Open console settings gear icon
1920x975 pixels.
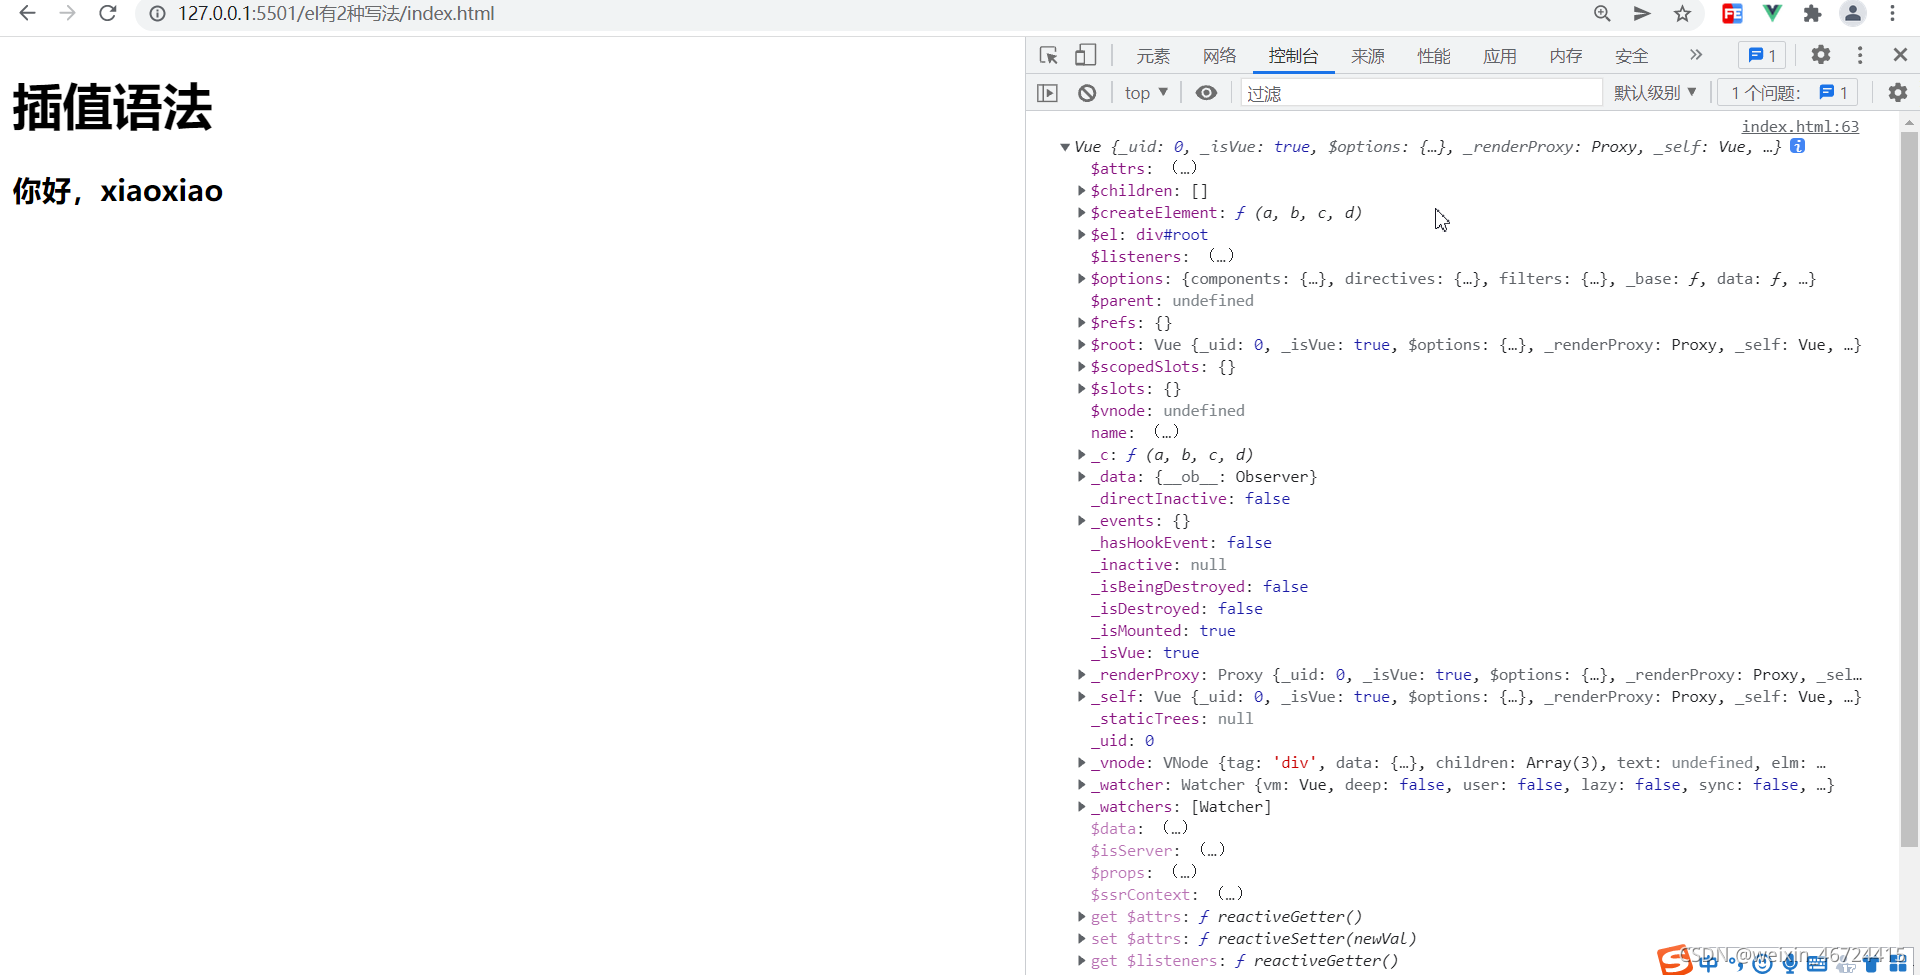tap(1898, 93)
